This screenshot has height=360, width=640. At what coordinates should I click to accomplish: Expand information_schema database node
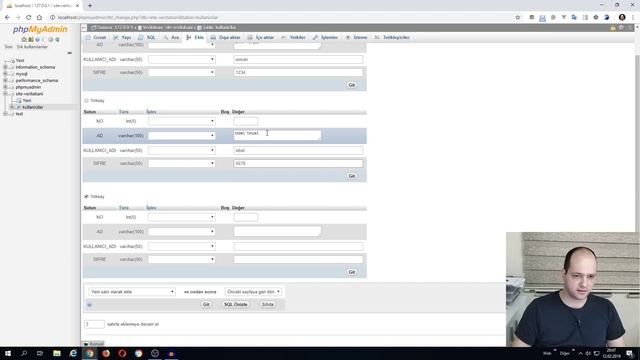pos(6,67)
